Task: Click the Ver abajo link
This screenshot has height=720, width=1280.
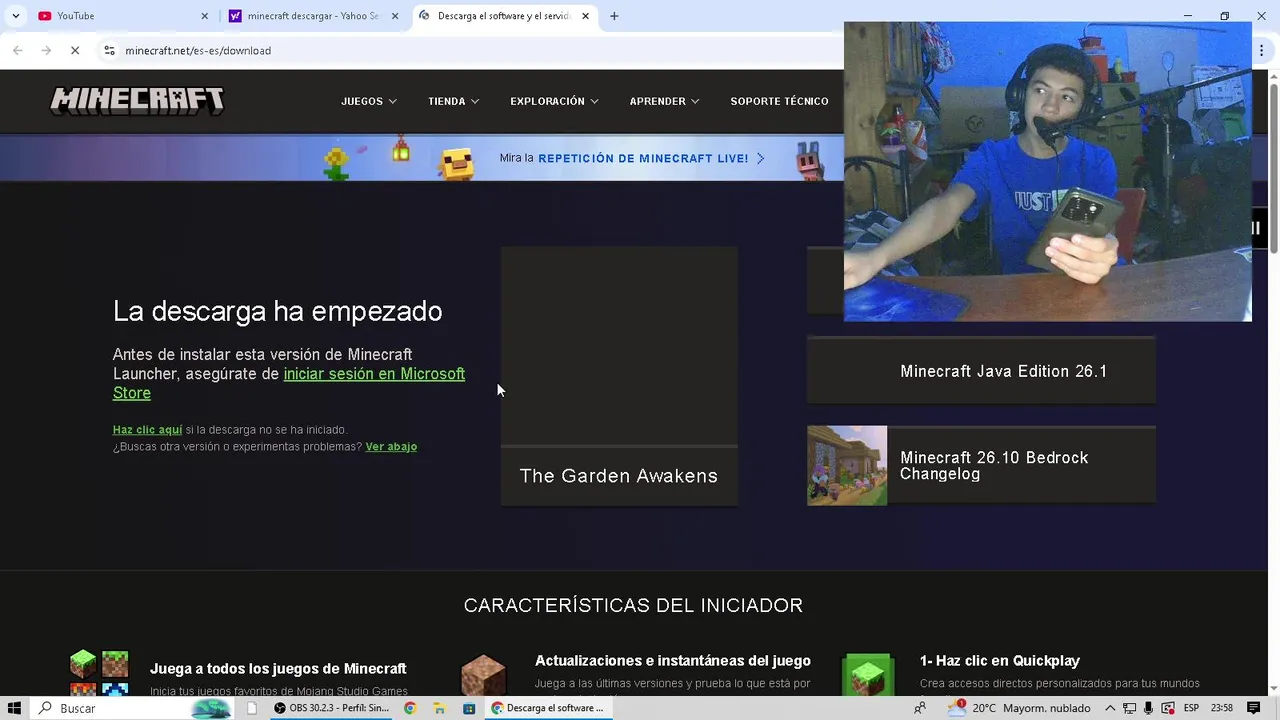Action: click(391, 447)
